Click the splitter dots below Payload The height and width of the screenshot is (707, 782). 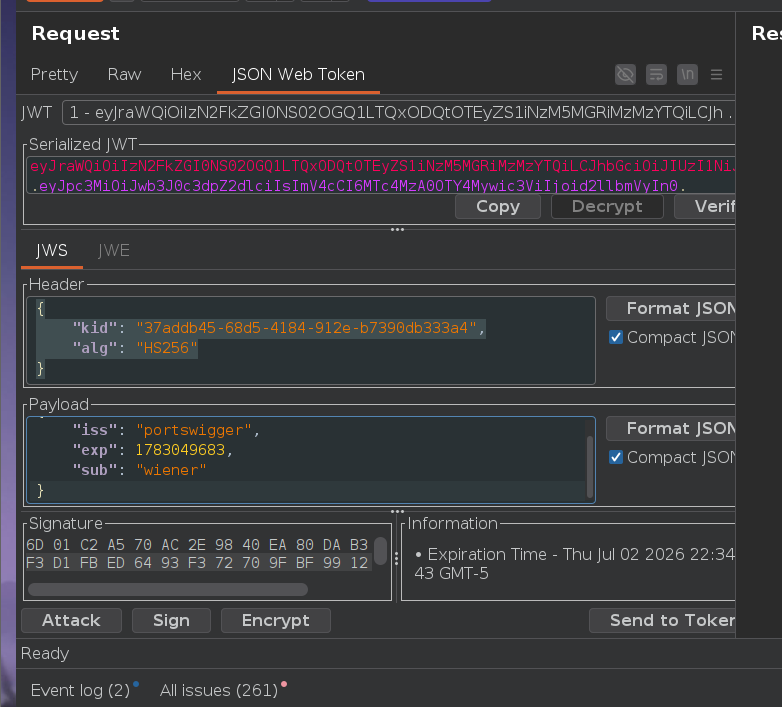coord(397,511)
